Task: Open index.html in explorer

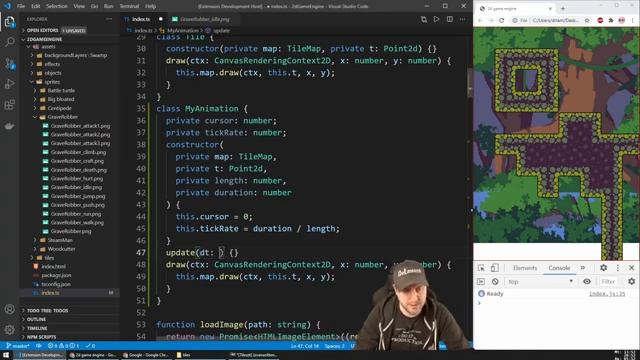Action: click(x=53, y=267)
